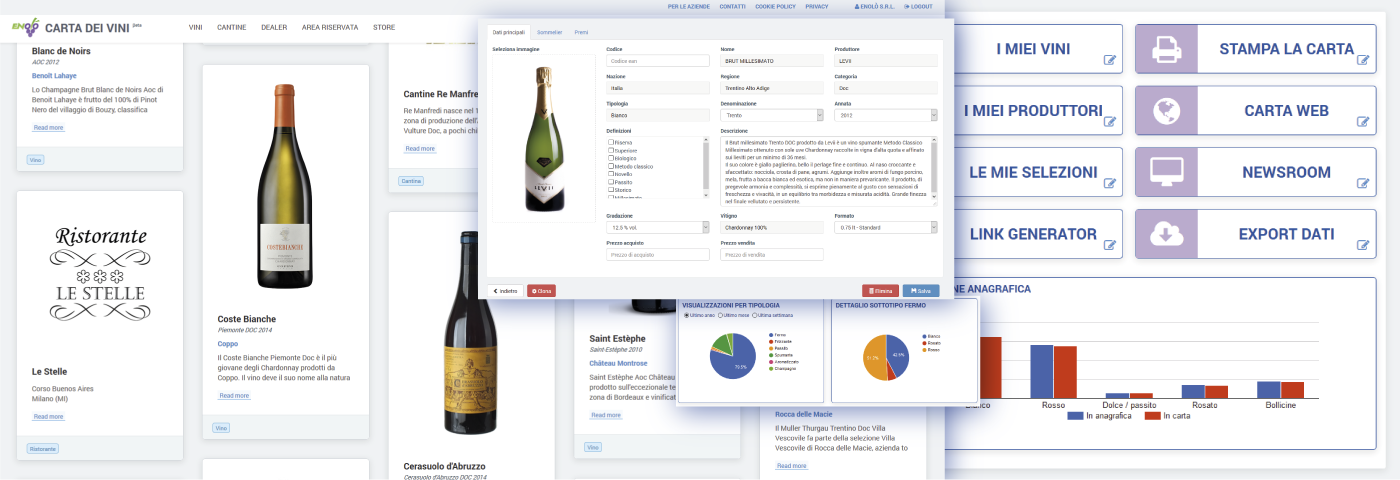Click the edit icon on Le Mie Selezioni tile

click(x=1109, y=184)
